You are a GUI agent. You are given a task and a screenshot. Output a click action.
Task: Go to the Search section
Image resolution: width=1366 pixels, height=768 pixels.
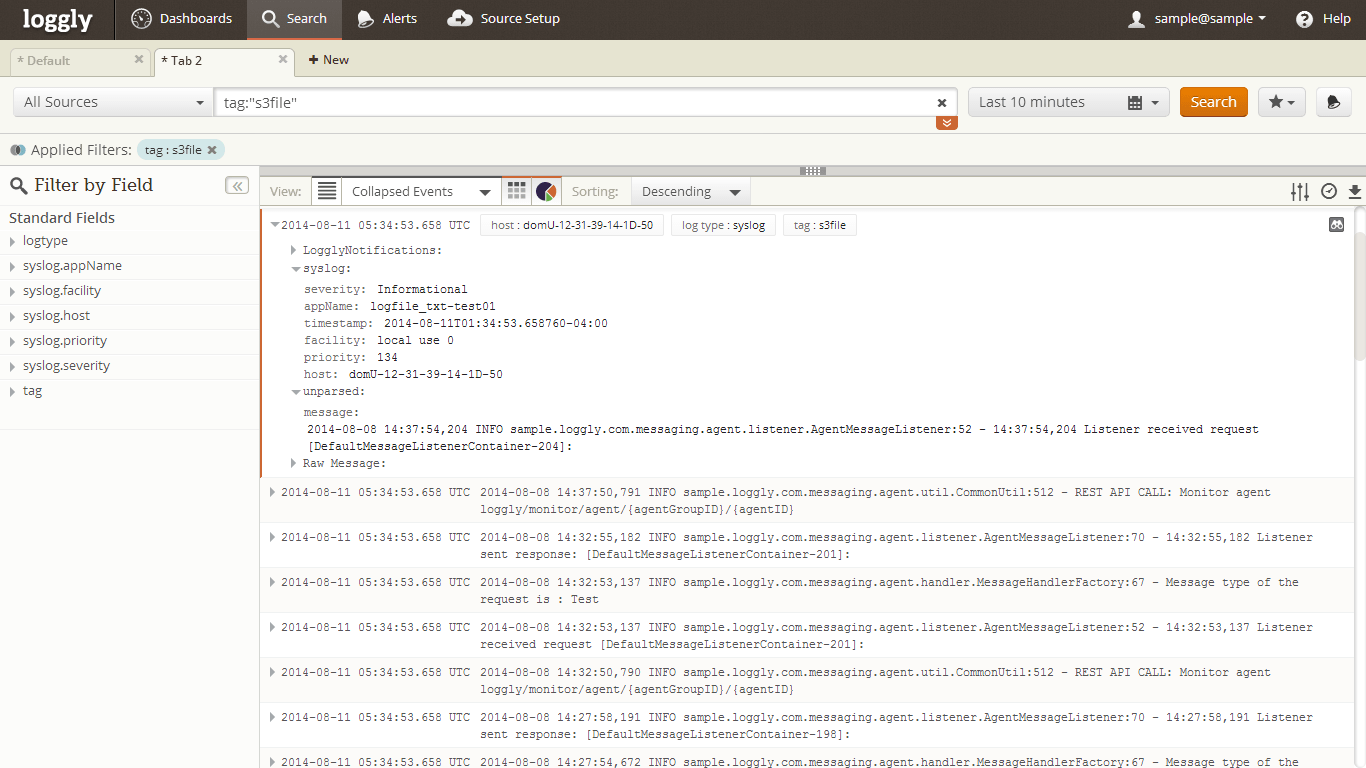click(294, 19)
